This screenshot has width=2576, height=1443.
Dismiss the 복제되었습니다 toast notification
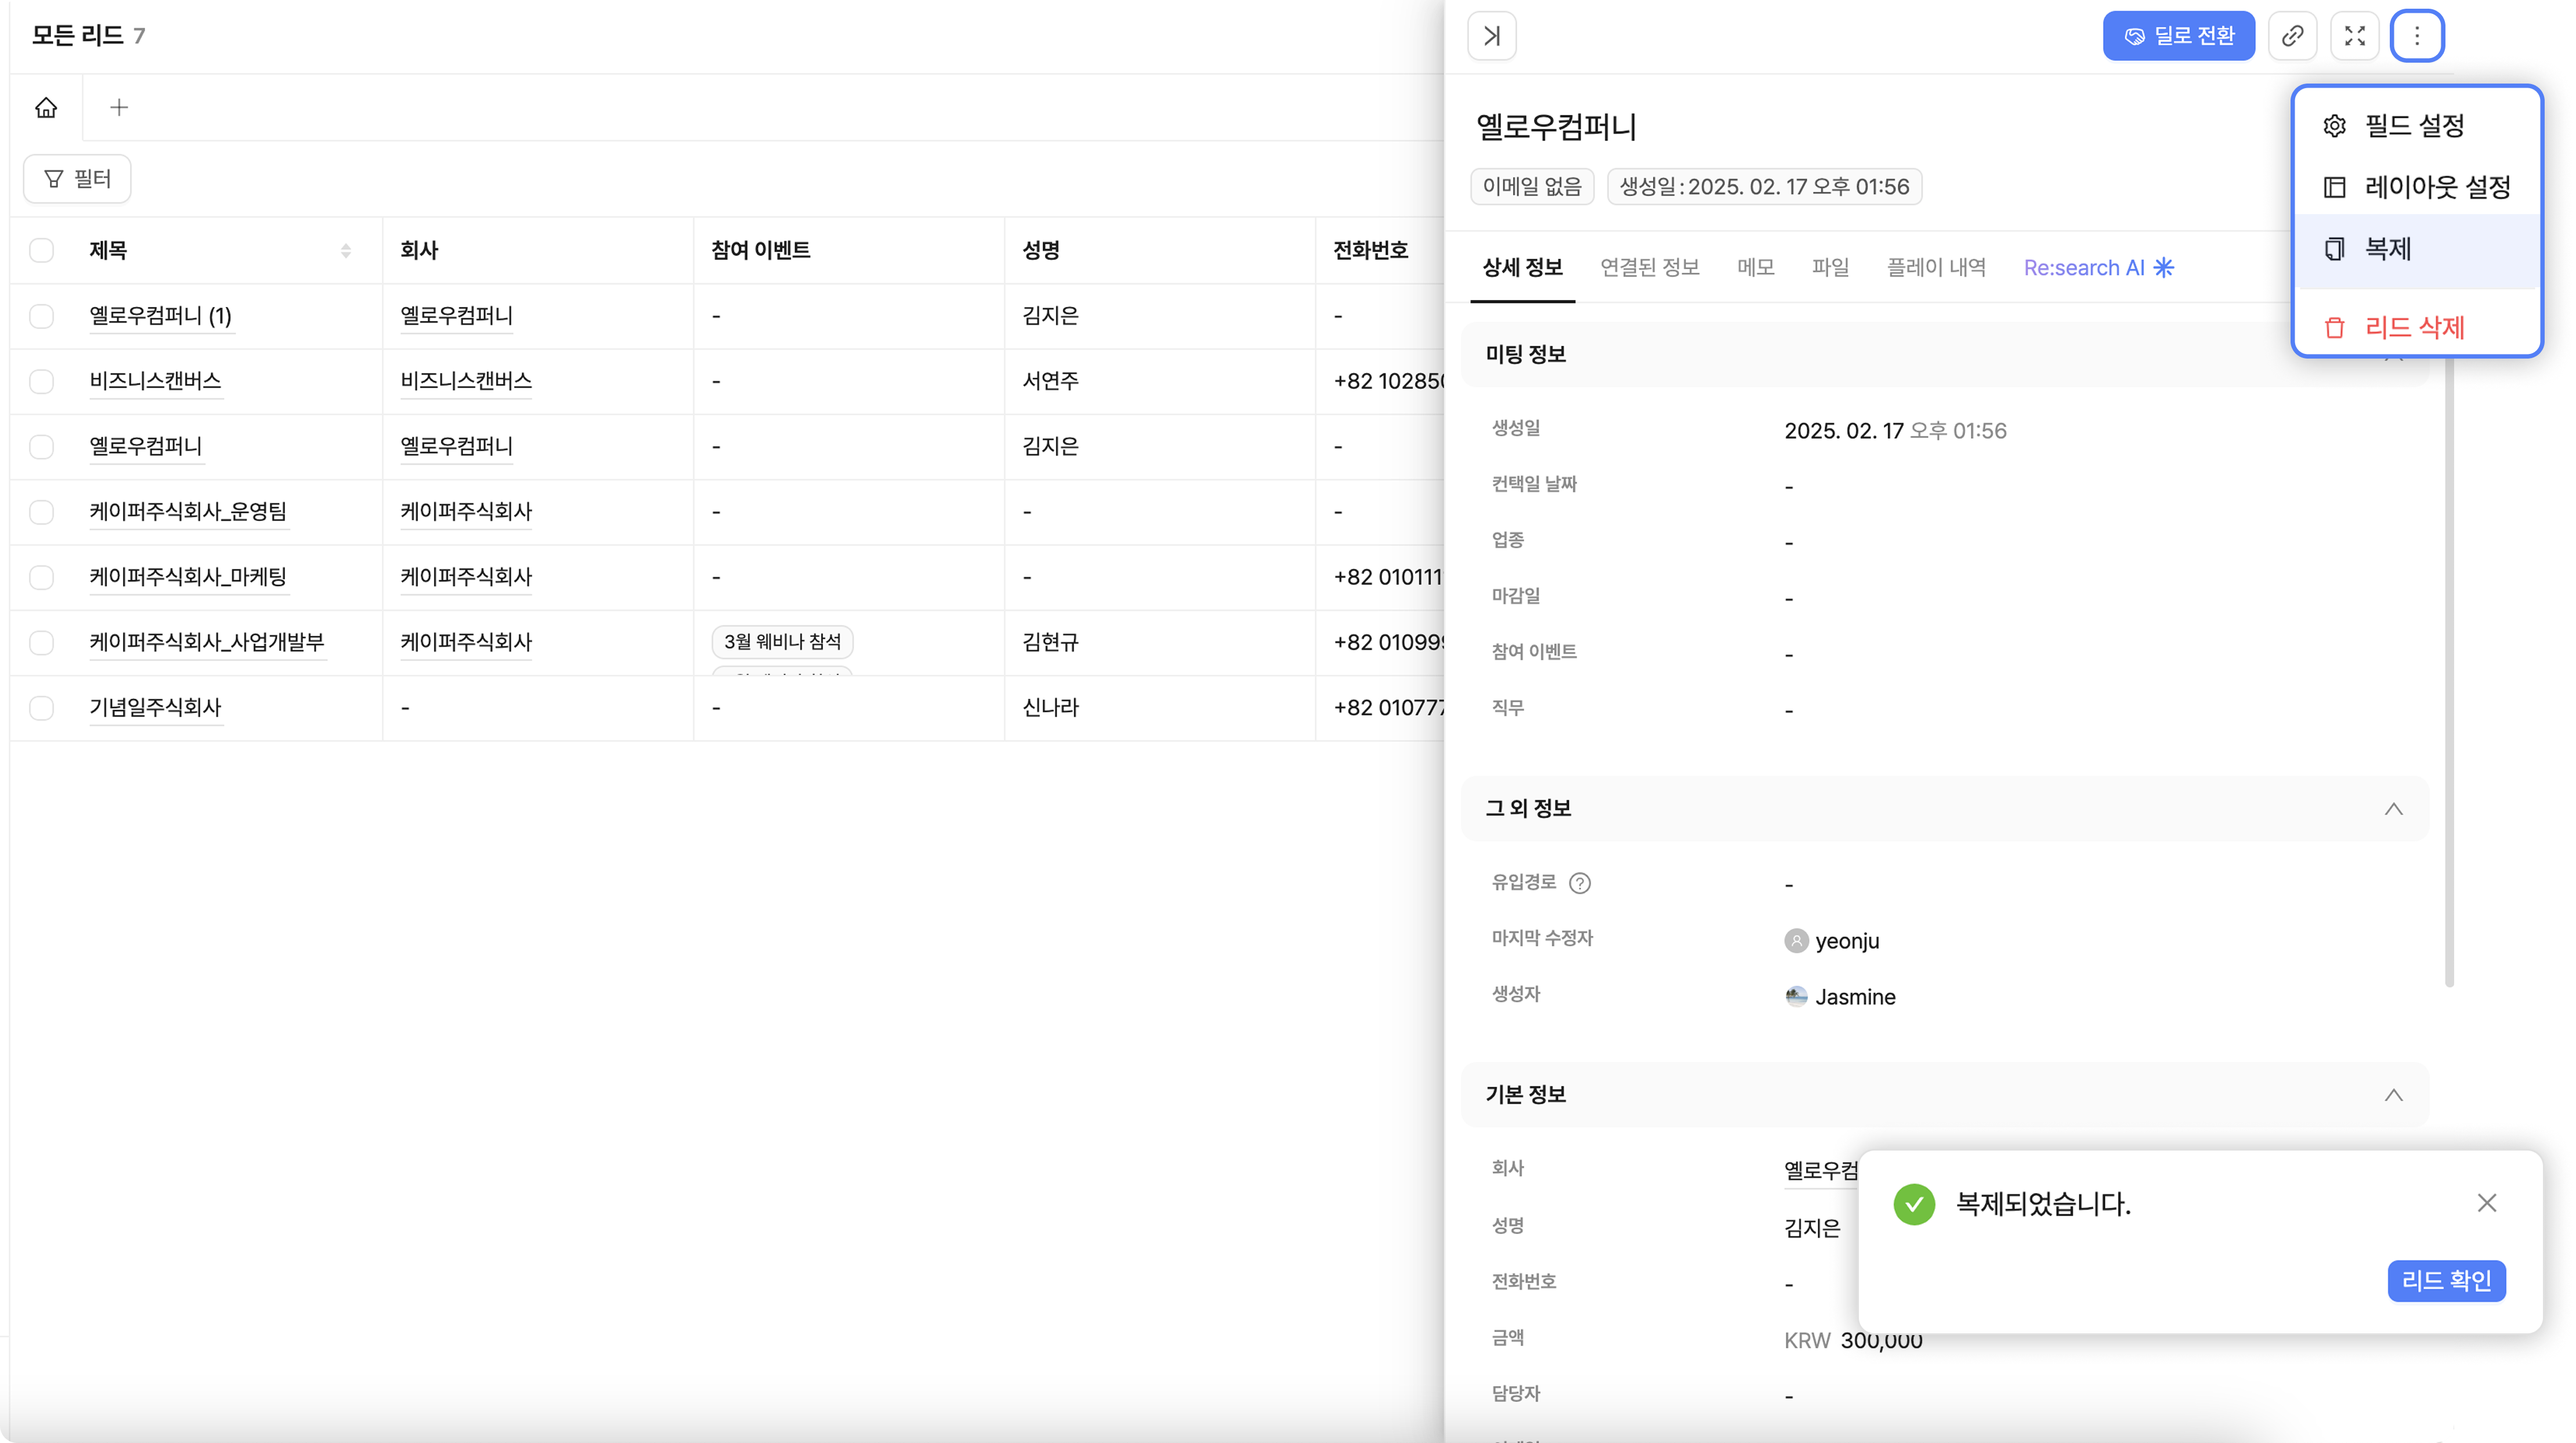click(2486, 1203)
